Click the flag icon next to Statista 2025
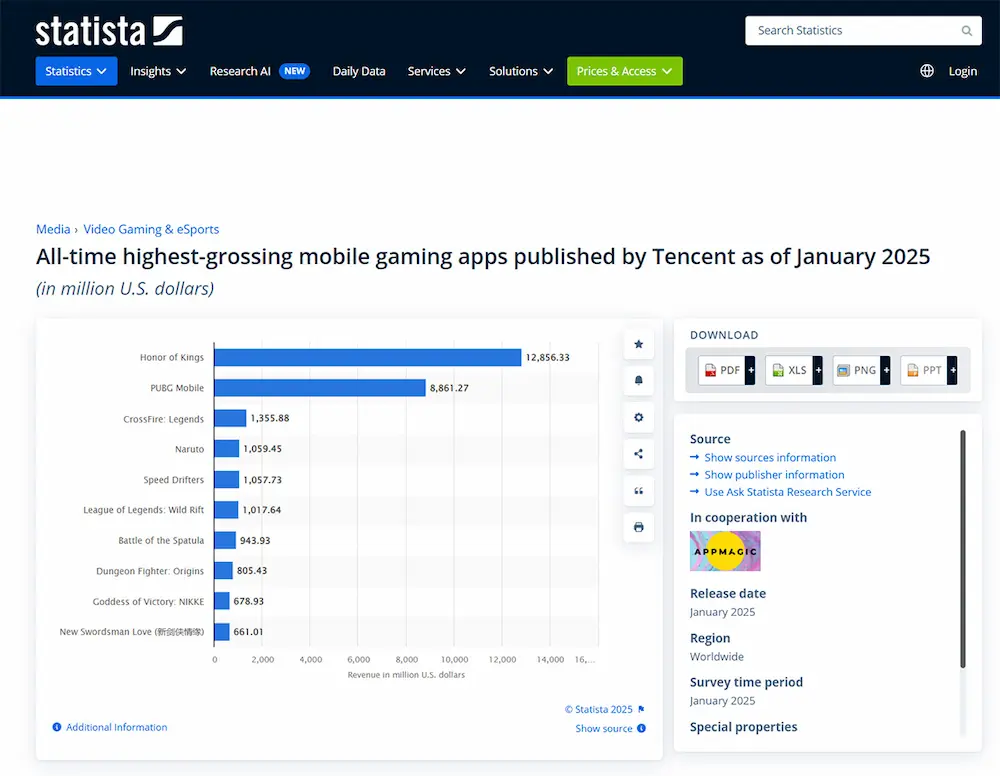 point(642,709)
